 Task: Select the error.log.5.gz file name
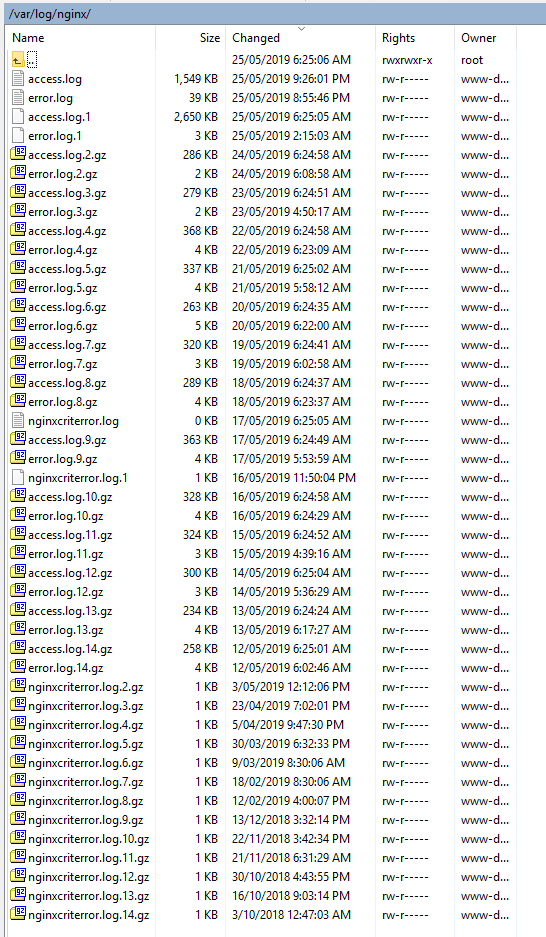pos(63,288)
